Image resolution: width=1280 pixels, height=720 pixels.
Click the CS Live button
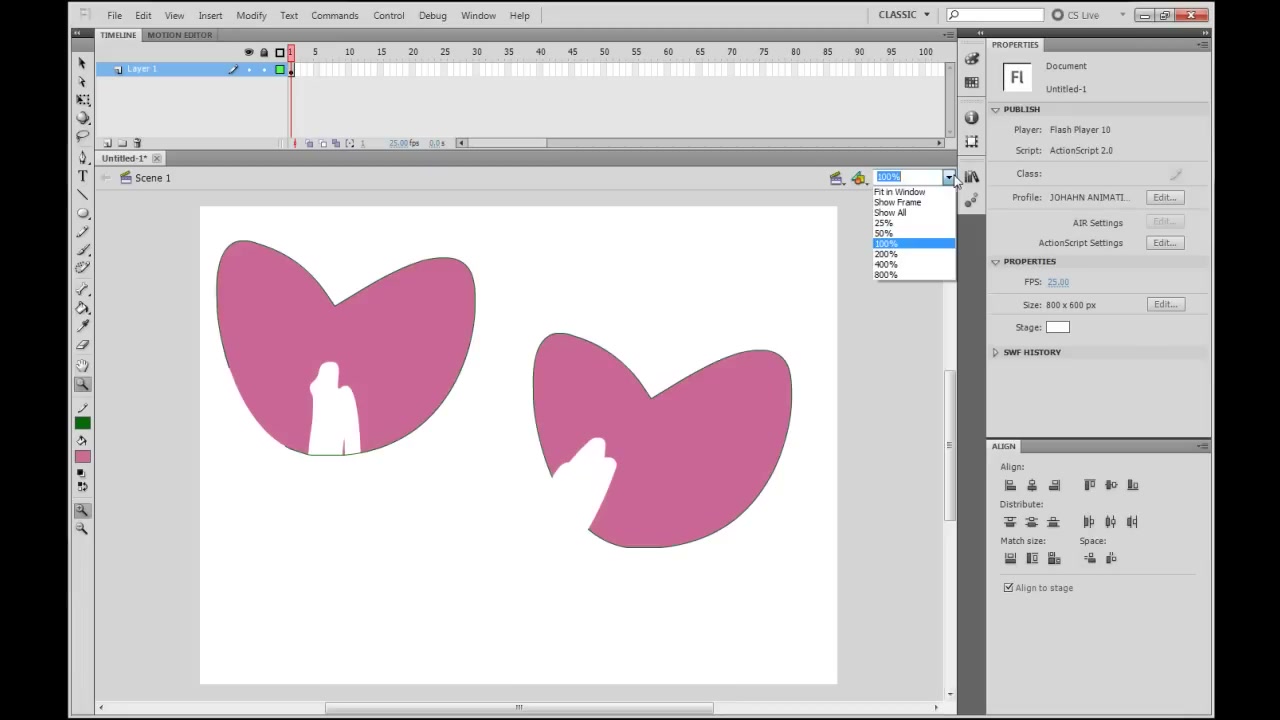[x=1075, y=15]
